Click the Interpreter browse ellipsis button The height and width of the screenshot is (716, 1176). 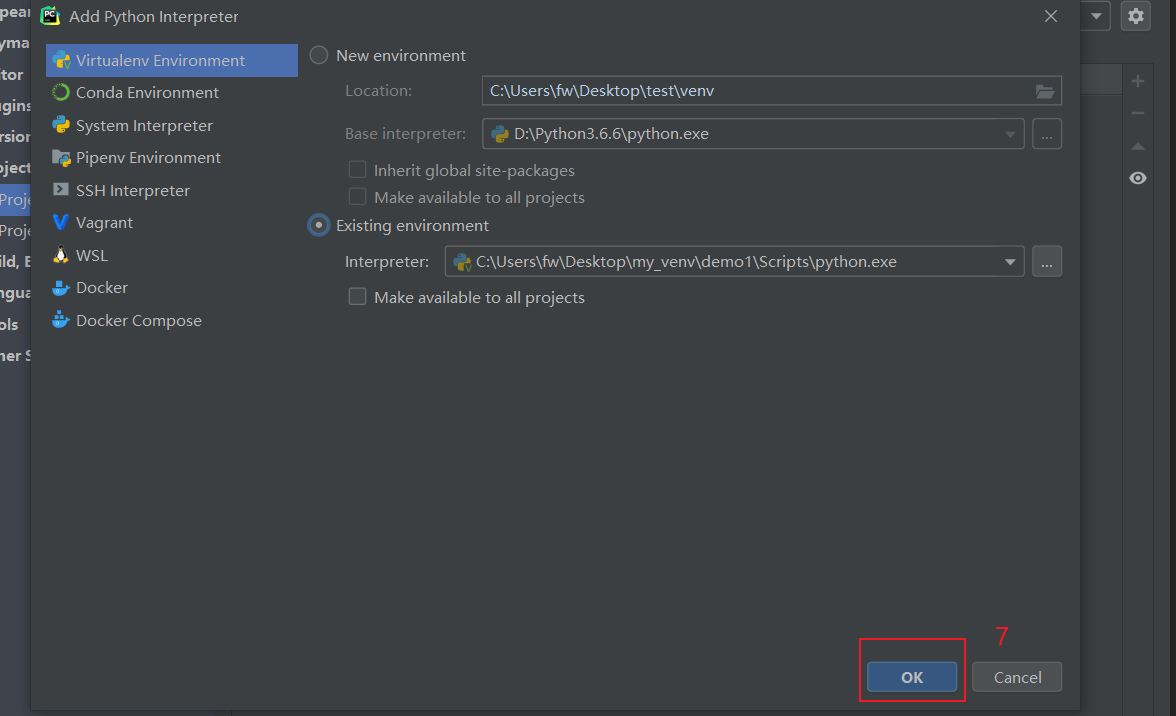pos(1047,262)
